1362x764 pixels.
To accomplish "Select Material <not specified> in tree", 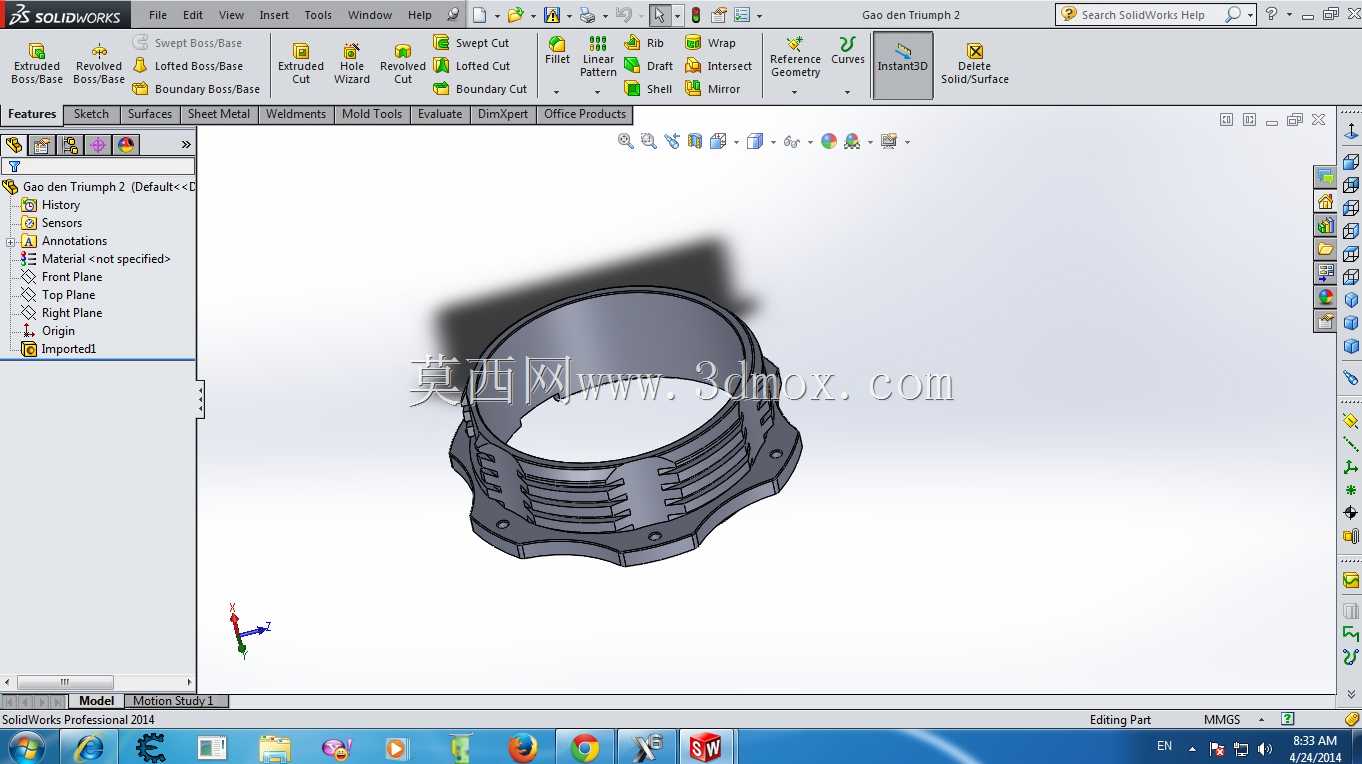I will 106,259.
